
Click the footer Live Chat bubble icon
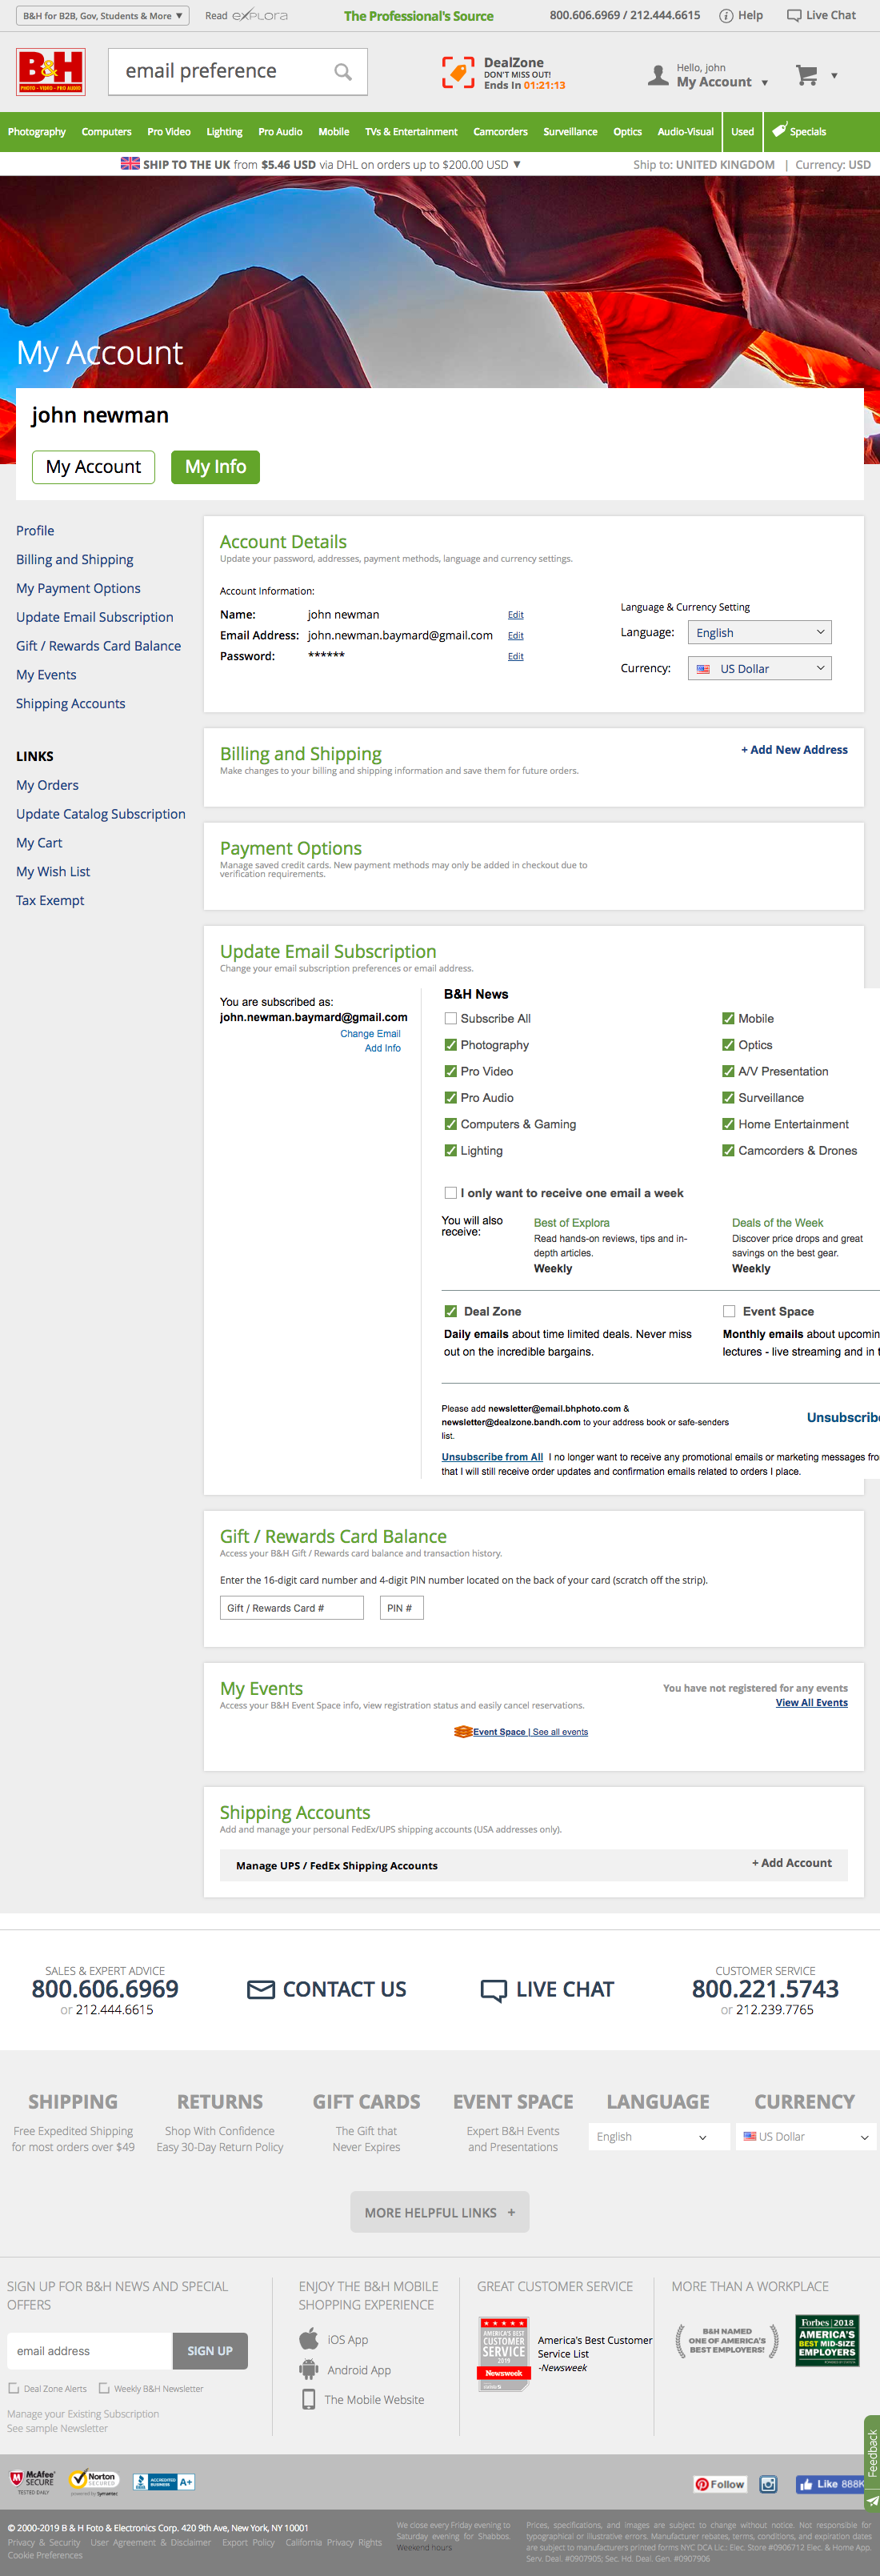pos(494,1990)
